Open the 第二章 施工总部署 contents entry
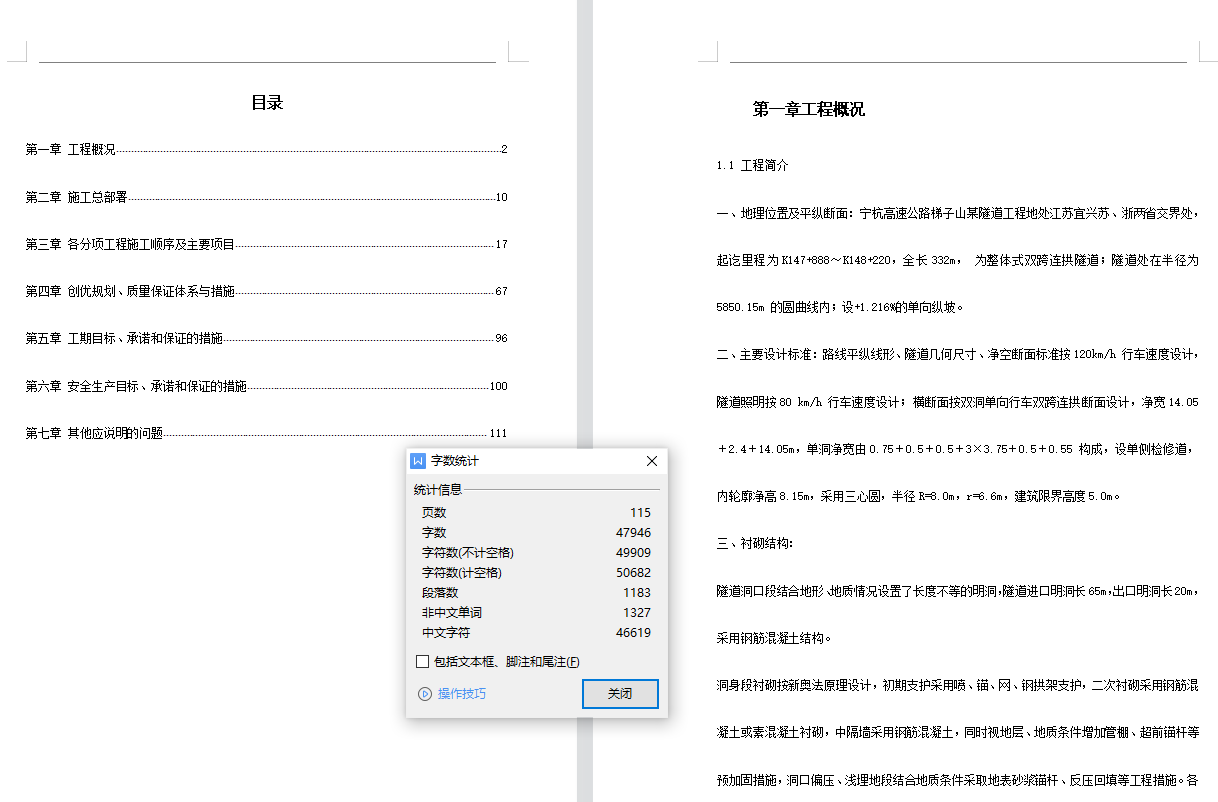The image size is (1218, 802). point(76,197)
